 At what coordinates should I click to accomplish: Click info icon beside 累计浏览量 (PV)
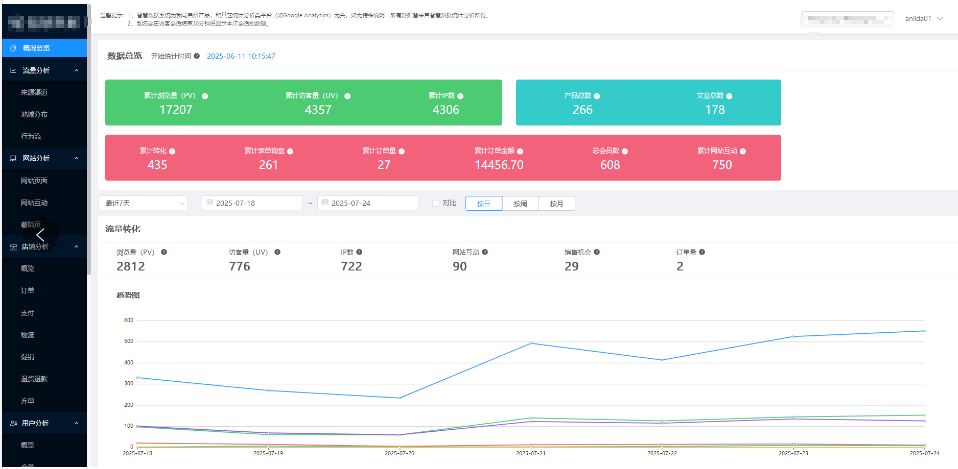204,96
